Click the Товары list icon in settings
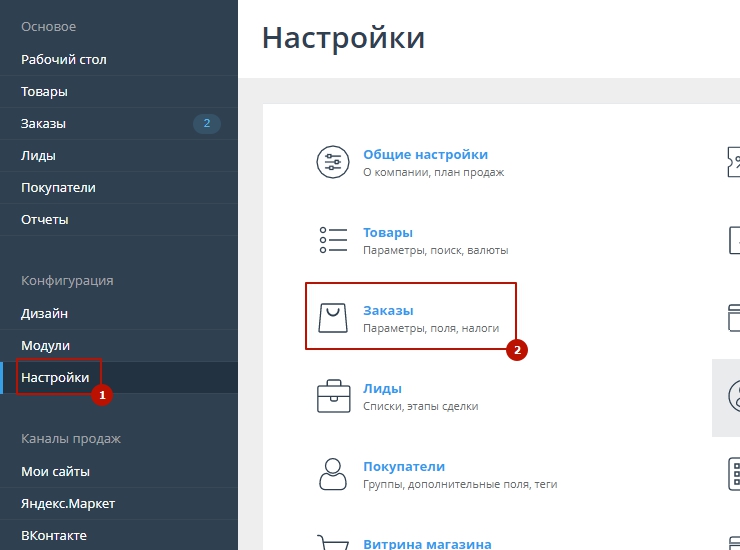The image size is (740, 550). pyautogui.click(x=333, y=240)
